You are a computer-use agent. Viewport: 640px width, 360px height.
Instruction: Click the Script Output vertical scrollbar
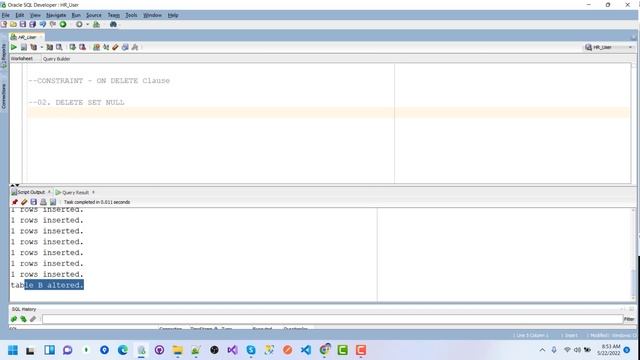pos(633,254)
